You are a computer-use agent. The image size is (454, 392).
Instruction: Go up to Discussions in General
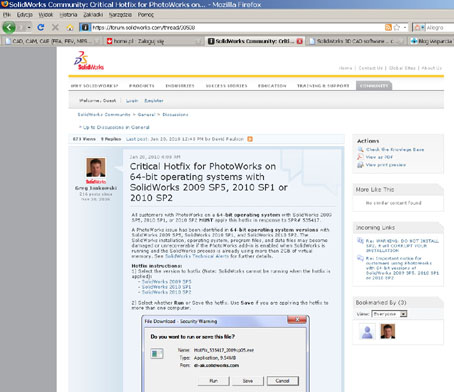click(x=116, y=127)
